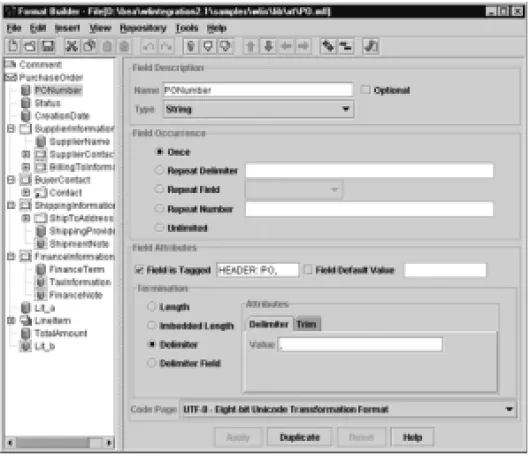Click the tree panel scrollbar's right arrow

pos(109,442)
